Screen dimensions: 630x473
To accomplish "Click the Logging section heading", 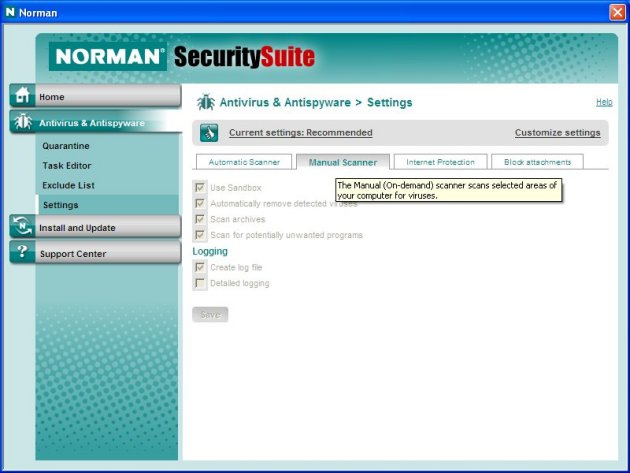I will click(210, 251).
